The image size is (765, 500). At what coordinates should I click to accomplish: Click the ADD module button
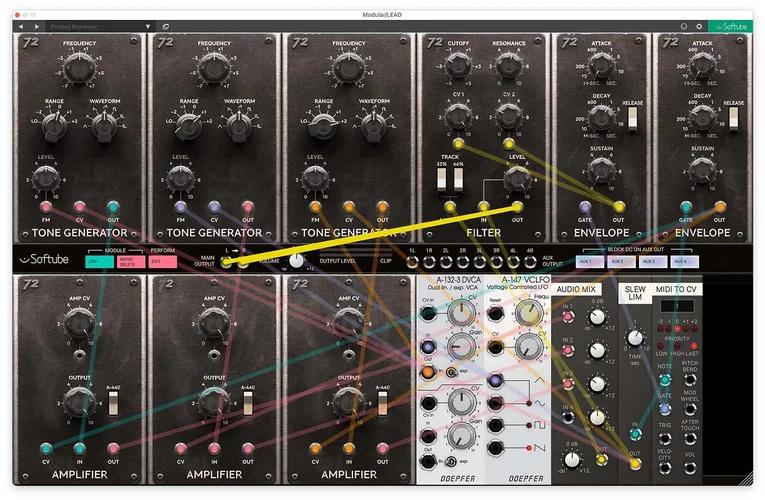click(x=100, y=262)
